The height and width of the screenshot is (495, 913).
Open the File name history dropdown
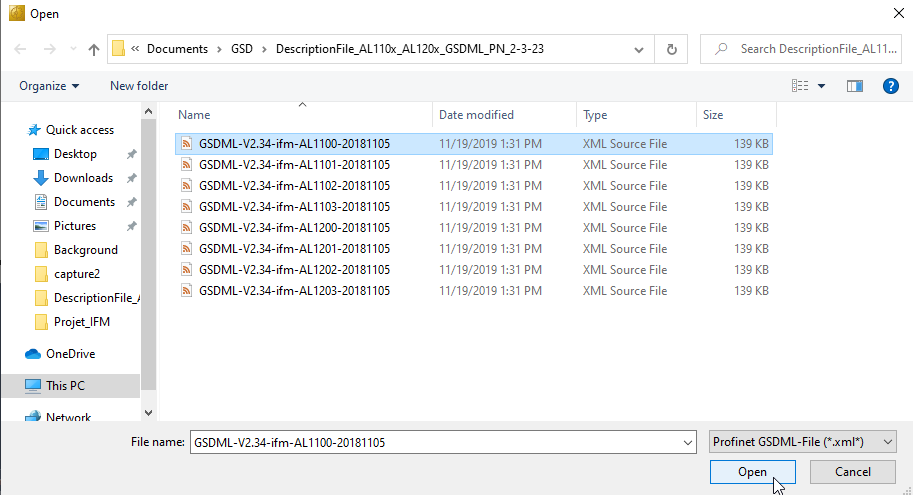[687, 442]
